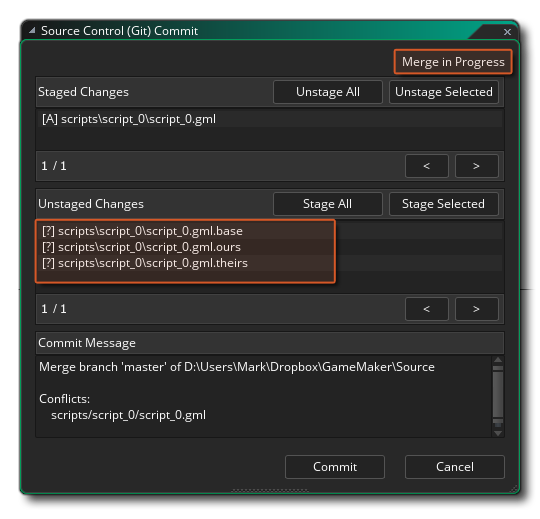Go to next page of staged changes
Image resolution: width=540 pixels, height=519 pixels.
[x=477, y=166]
